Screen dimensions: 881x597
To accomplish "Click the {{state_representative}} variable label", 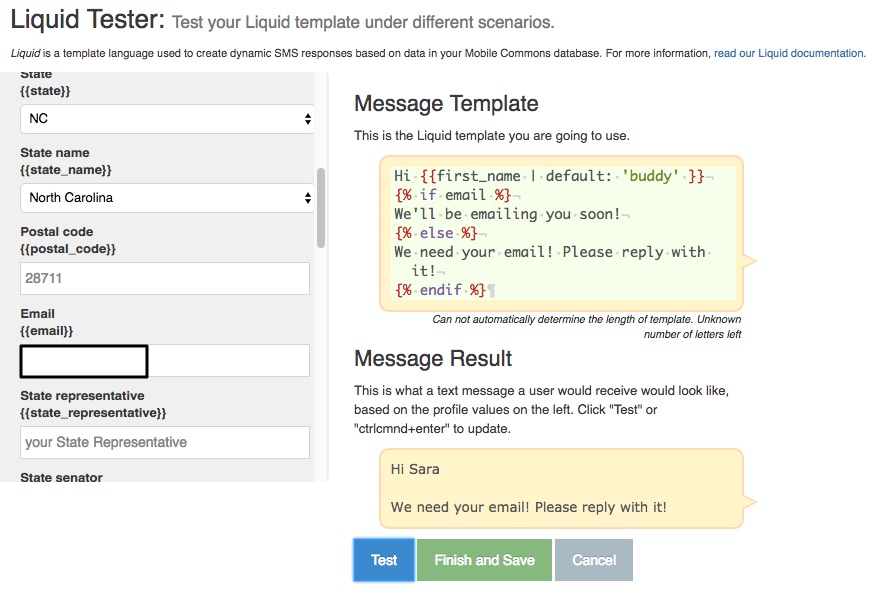I will (93, 413).
